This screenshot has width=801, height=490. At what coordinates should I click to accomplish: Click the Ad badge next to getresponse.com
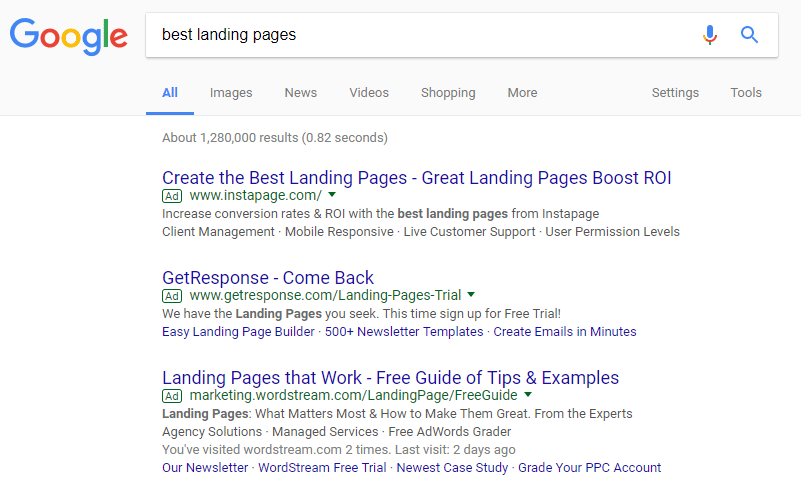[x=172, y=296]
